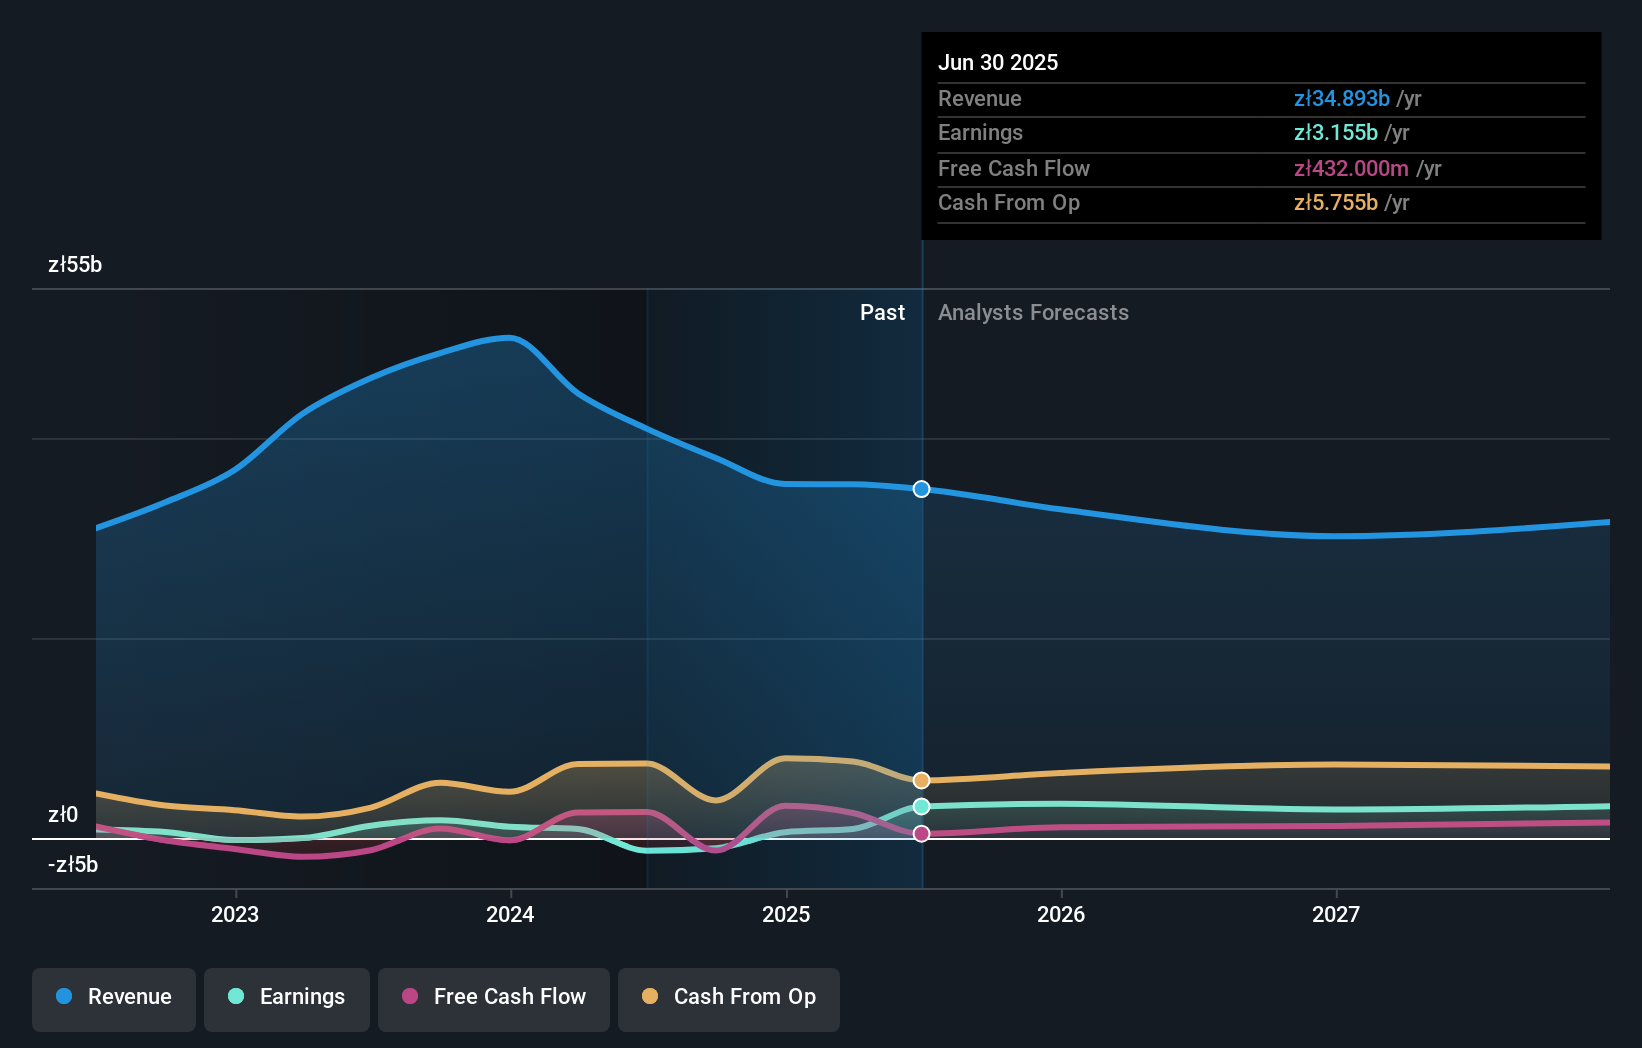Select the Revenue marker on the chart
The height and width of the screenshot is (1048, 1642).
(921, 489)
